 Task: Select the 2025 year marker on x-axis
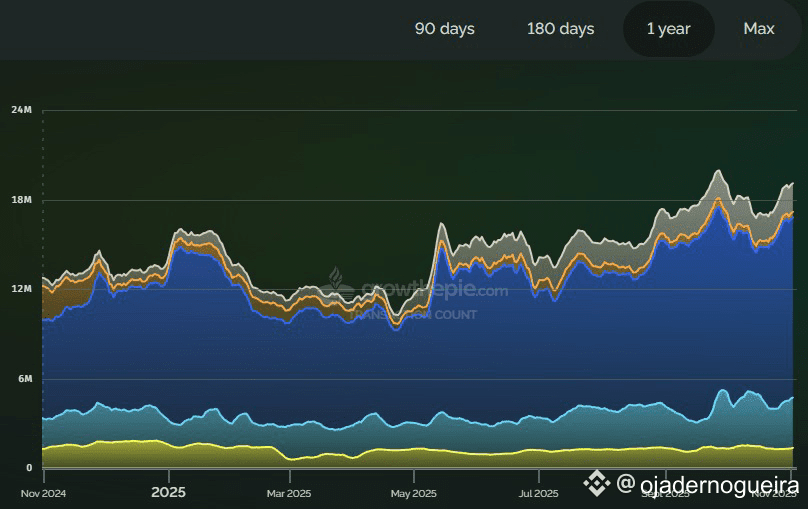coord(169,493)
